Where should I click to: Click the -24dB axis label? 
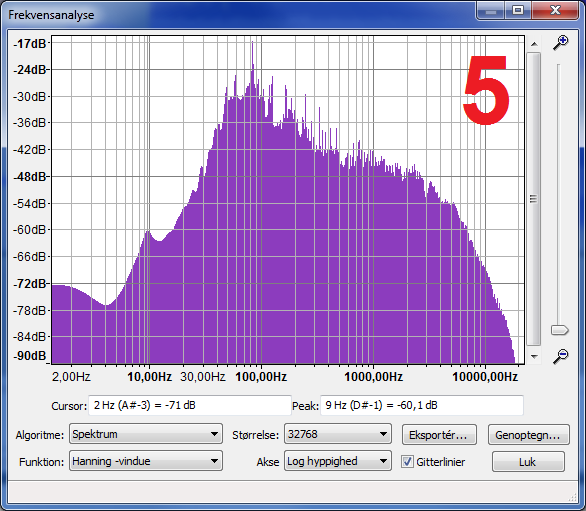tap(30, 70)
